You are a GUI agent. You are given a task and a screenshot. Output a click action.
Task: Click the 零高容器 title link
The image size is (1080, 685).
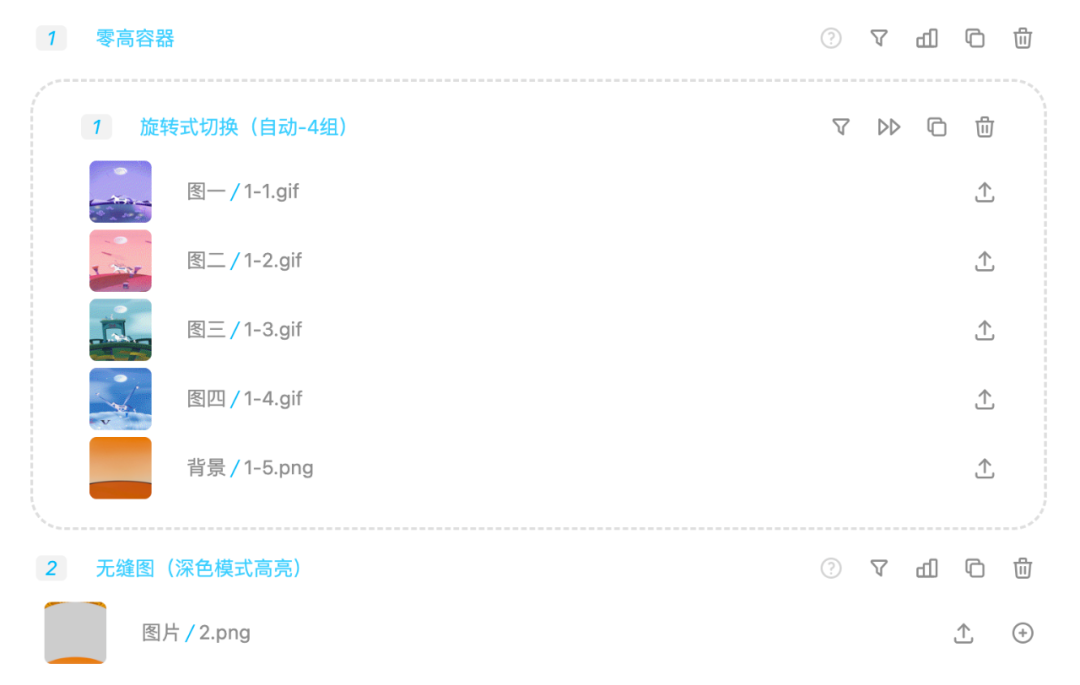tap(135, 39)
